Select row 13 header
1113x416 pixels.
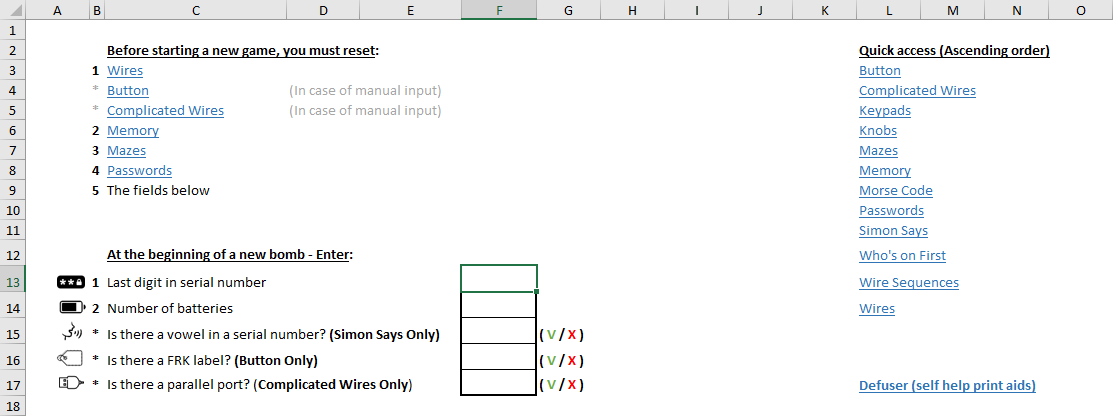[13, 283]
